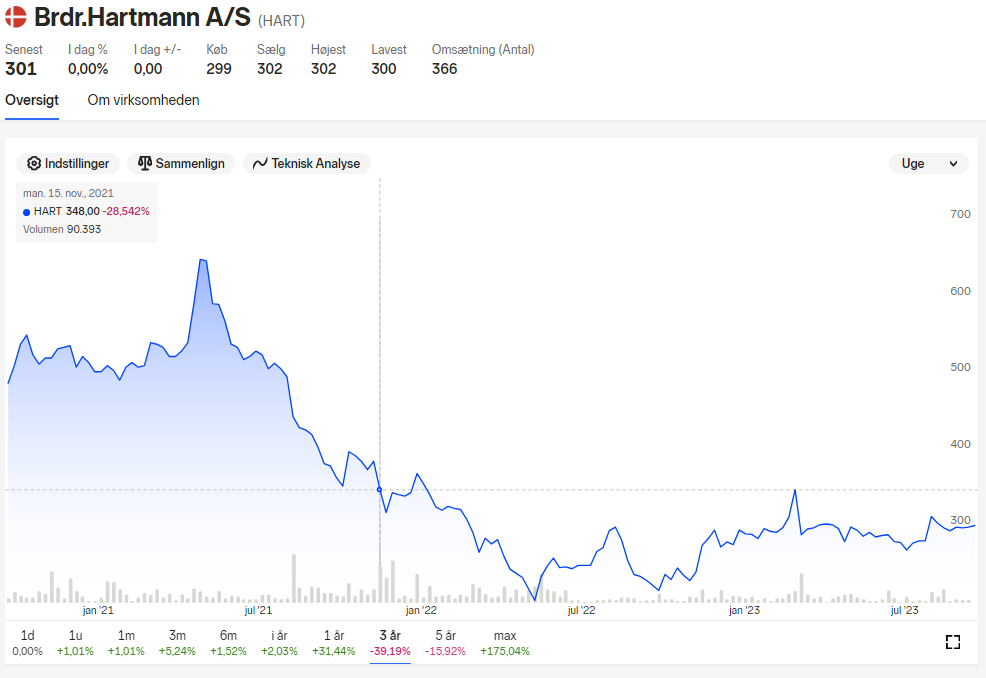This screenshot has width=986, height=678.
Task: Open Indstillinger gear settings
Action: 68,164
